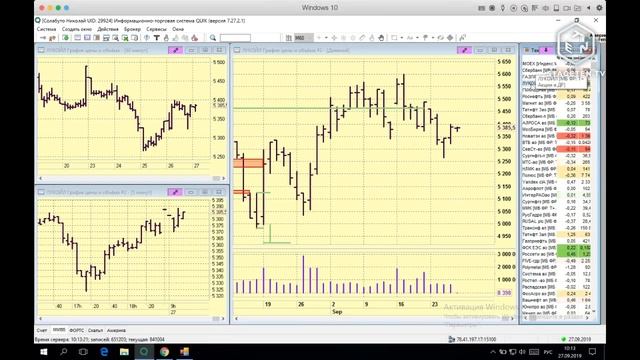640x360 pixels.
Task: Open the Сервисы menu
Action: 156,29
